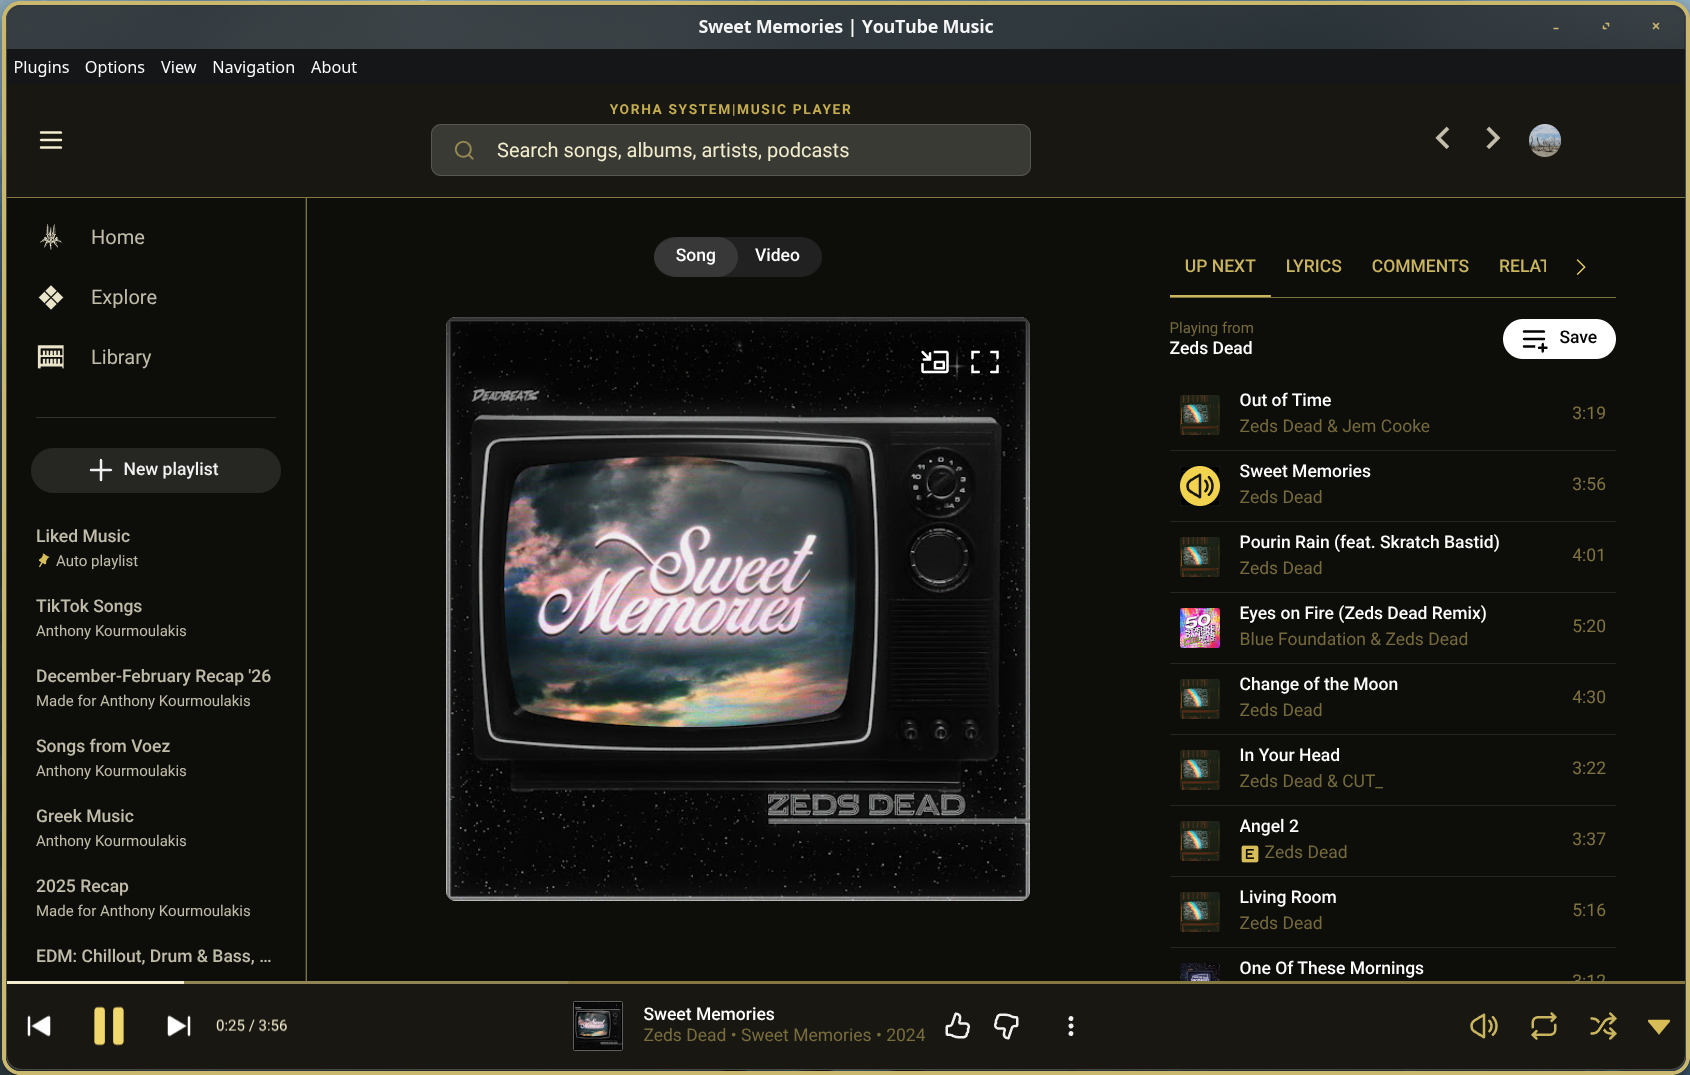This screenshot has width=1690, height=1075.
Task: Dislike the song with thumbs down
Action: pyautogui.click(x=1006, y=1026)
